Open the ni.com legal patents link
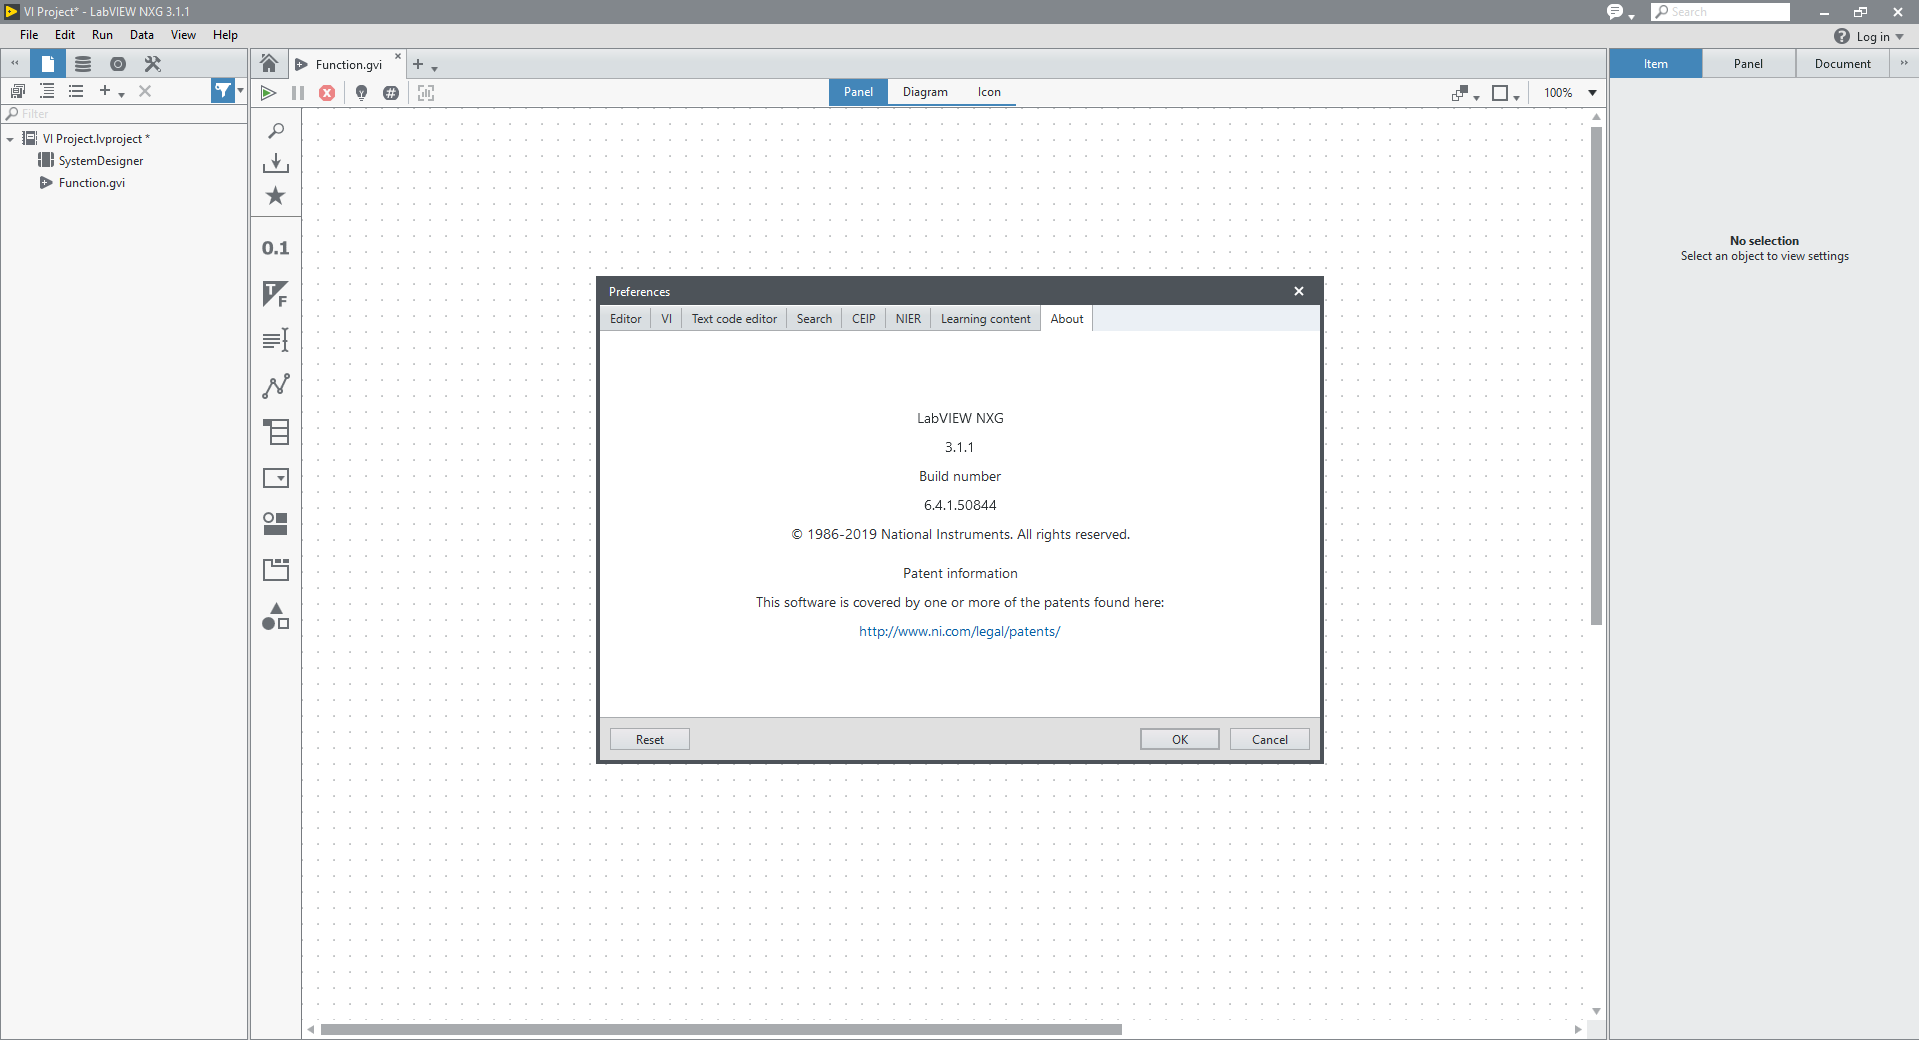Image resolution: width=1919 pixels, height=1040 pixels. (960, 631)
